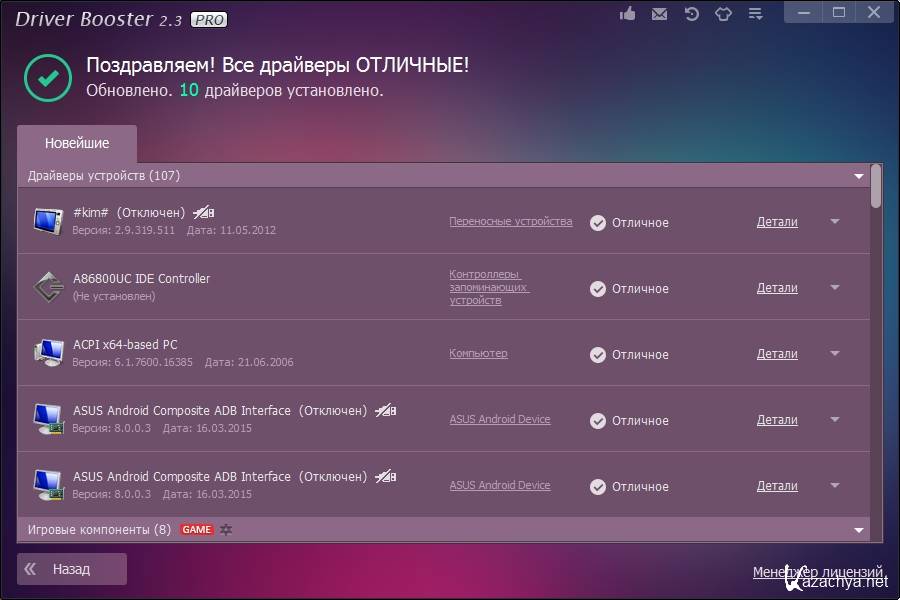Image resolution: width=900 pixels, height=600 pixels.
Task: Open the restore/rescue history icon
Action: tap(691, 14)
